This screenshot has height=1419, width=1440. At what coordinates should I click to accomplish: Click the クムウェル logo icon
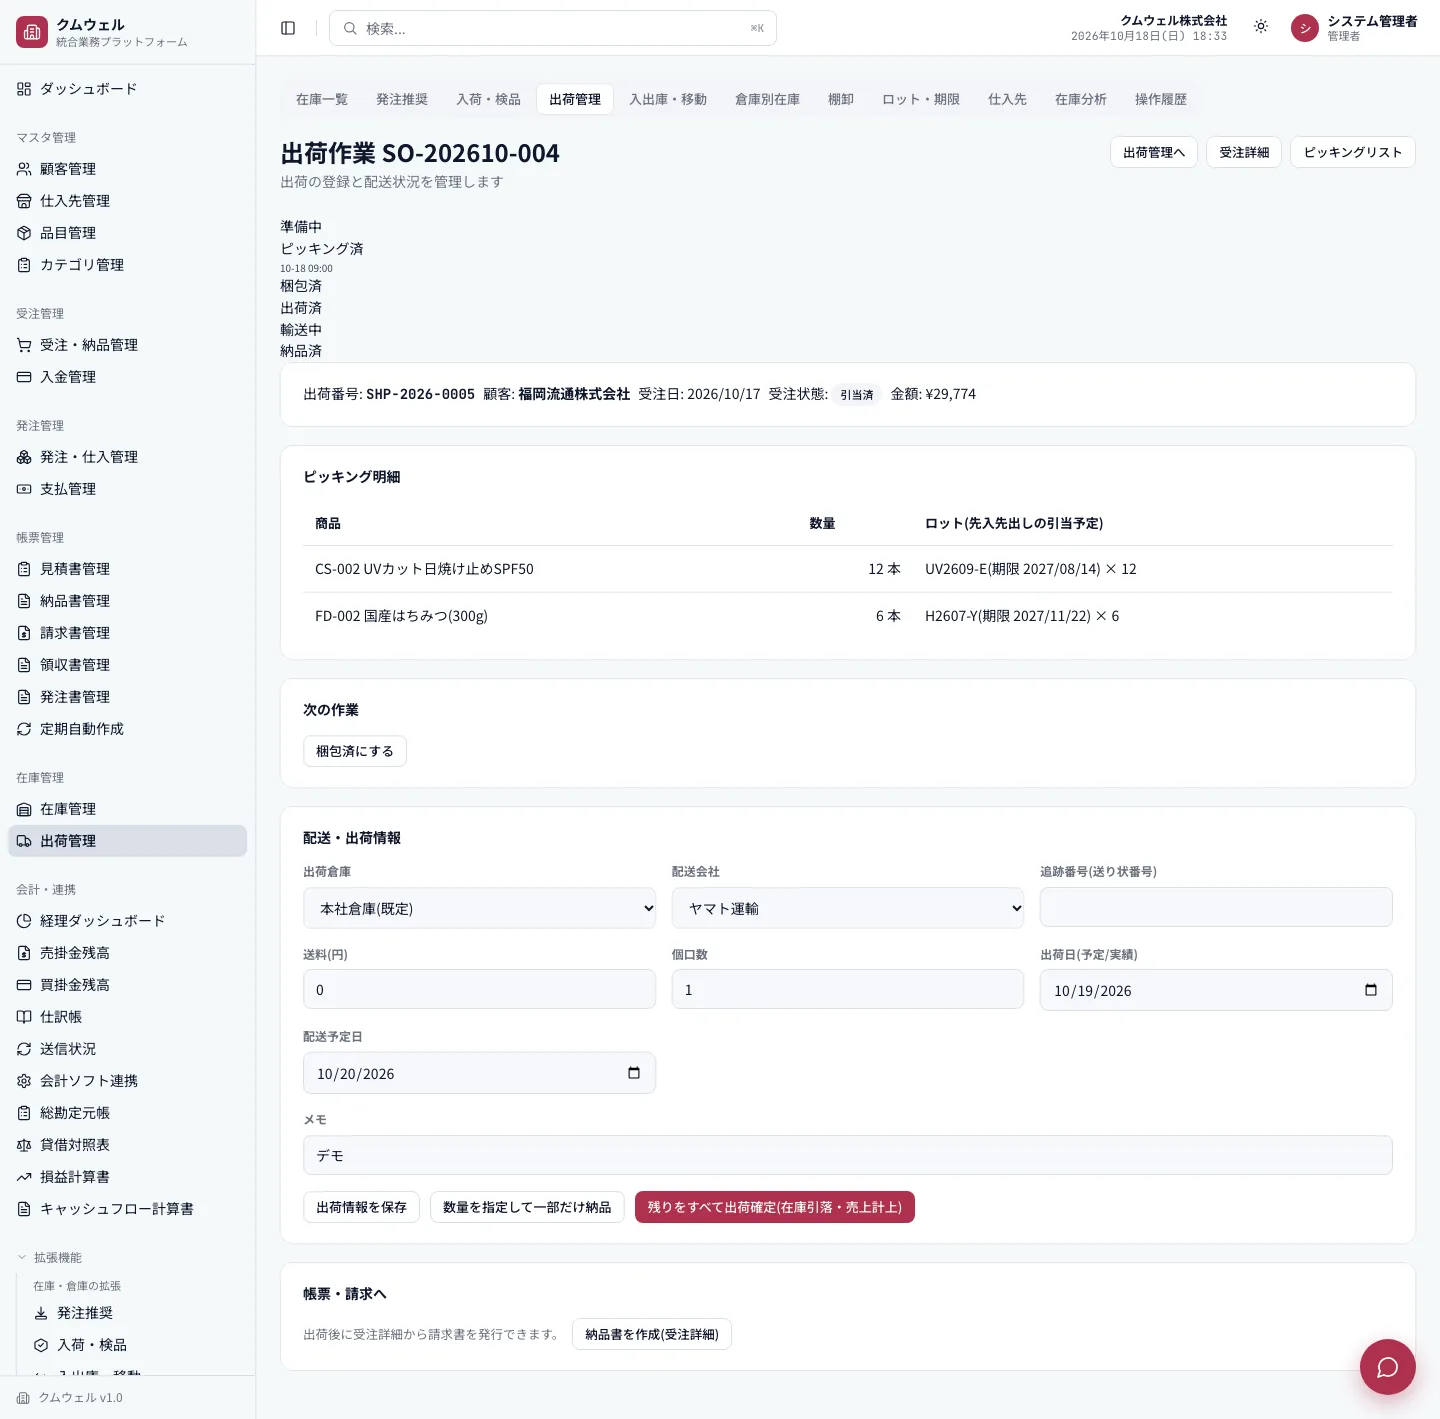pyautogui.click(x=32, y=32)
